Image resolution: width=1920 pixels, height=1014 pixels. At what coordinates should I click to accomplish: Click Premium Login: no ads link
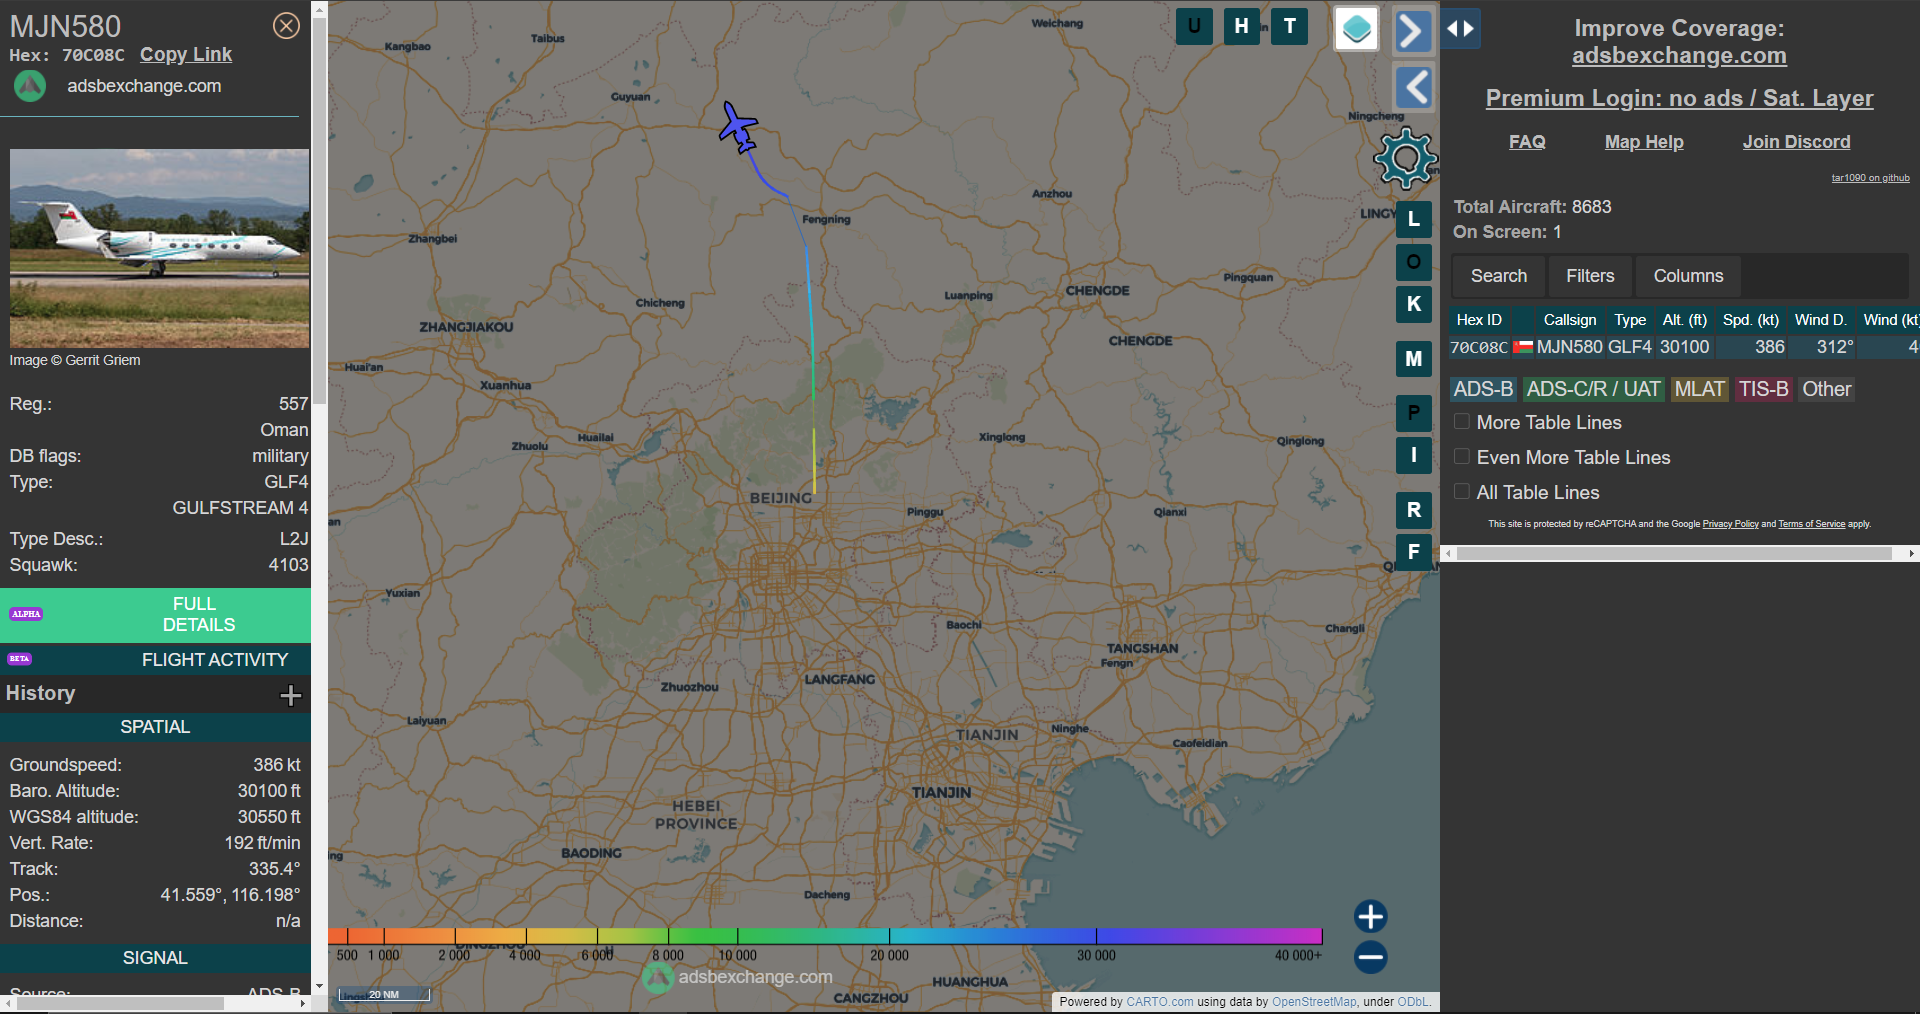pyautogui.click(x=1679, y=98)
